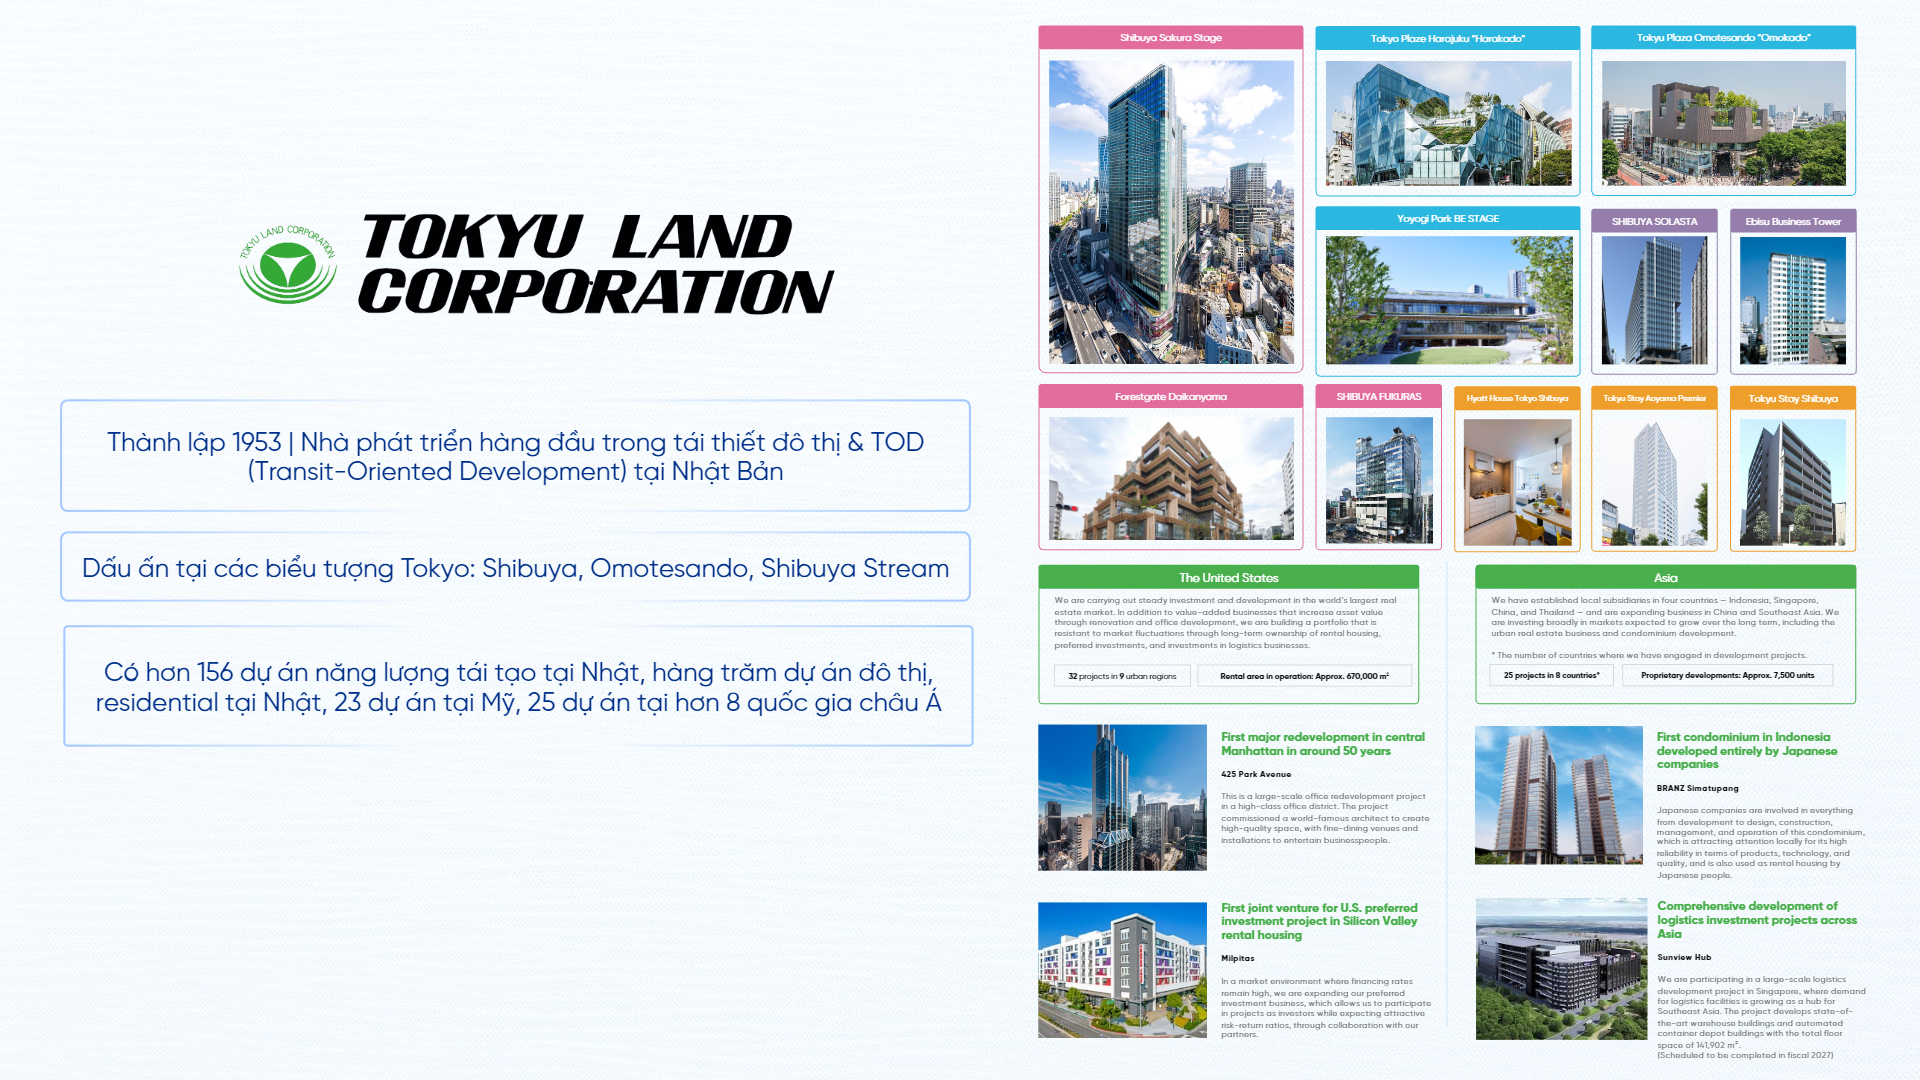Open the Tokyu Plaza Harajuku "Harakado" photo

pyautogui.click(x=1448, y=123)
